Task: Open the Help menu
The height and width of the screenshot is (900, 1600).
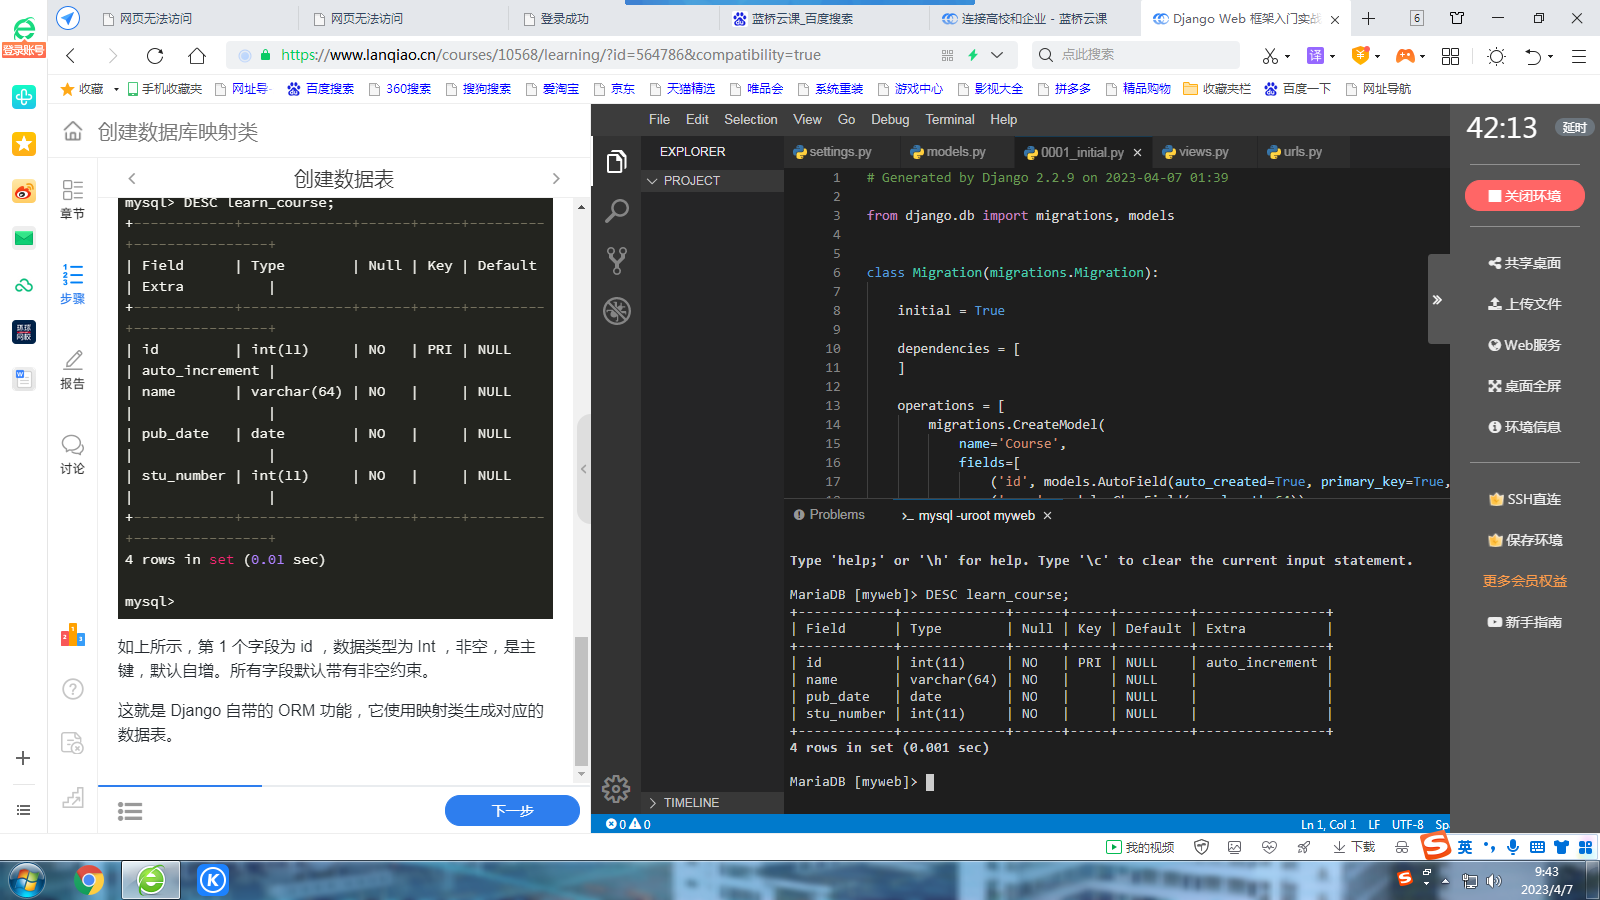Action: (1003, 119)
